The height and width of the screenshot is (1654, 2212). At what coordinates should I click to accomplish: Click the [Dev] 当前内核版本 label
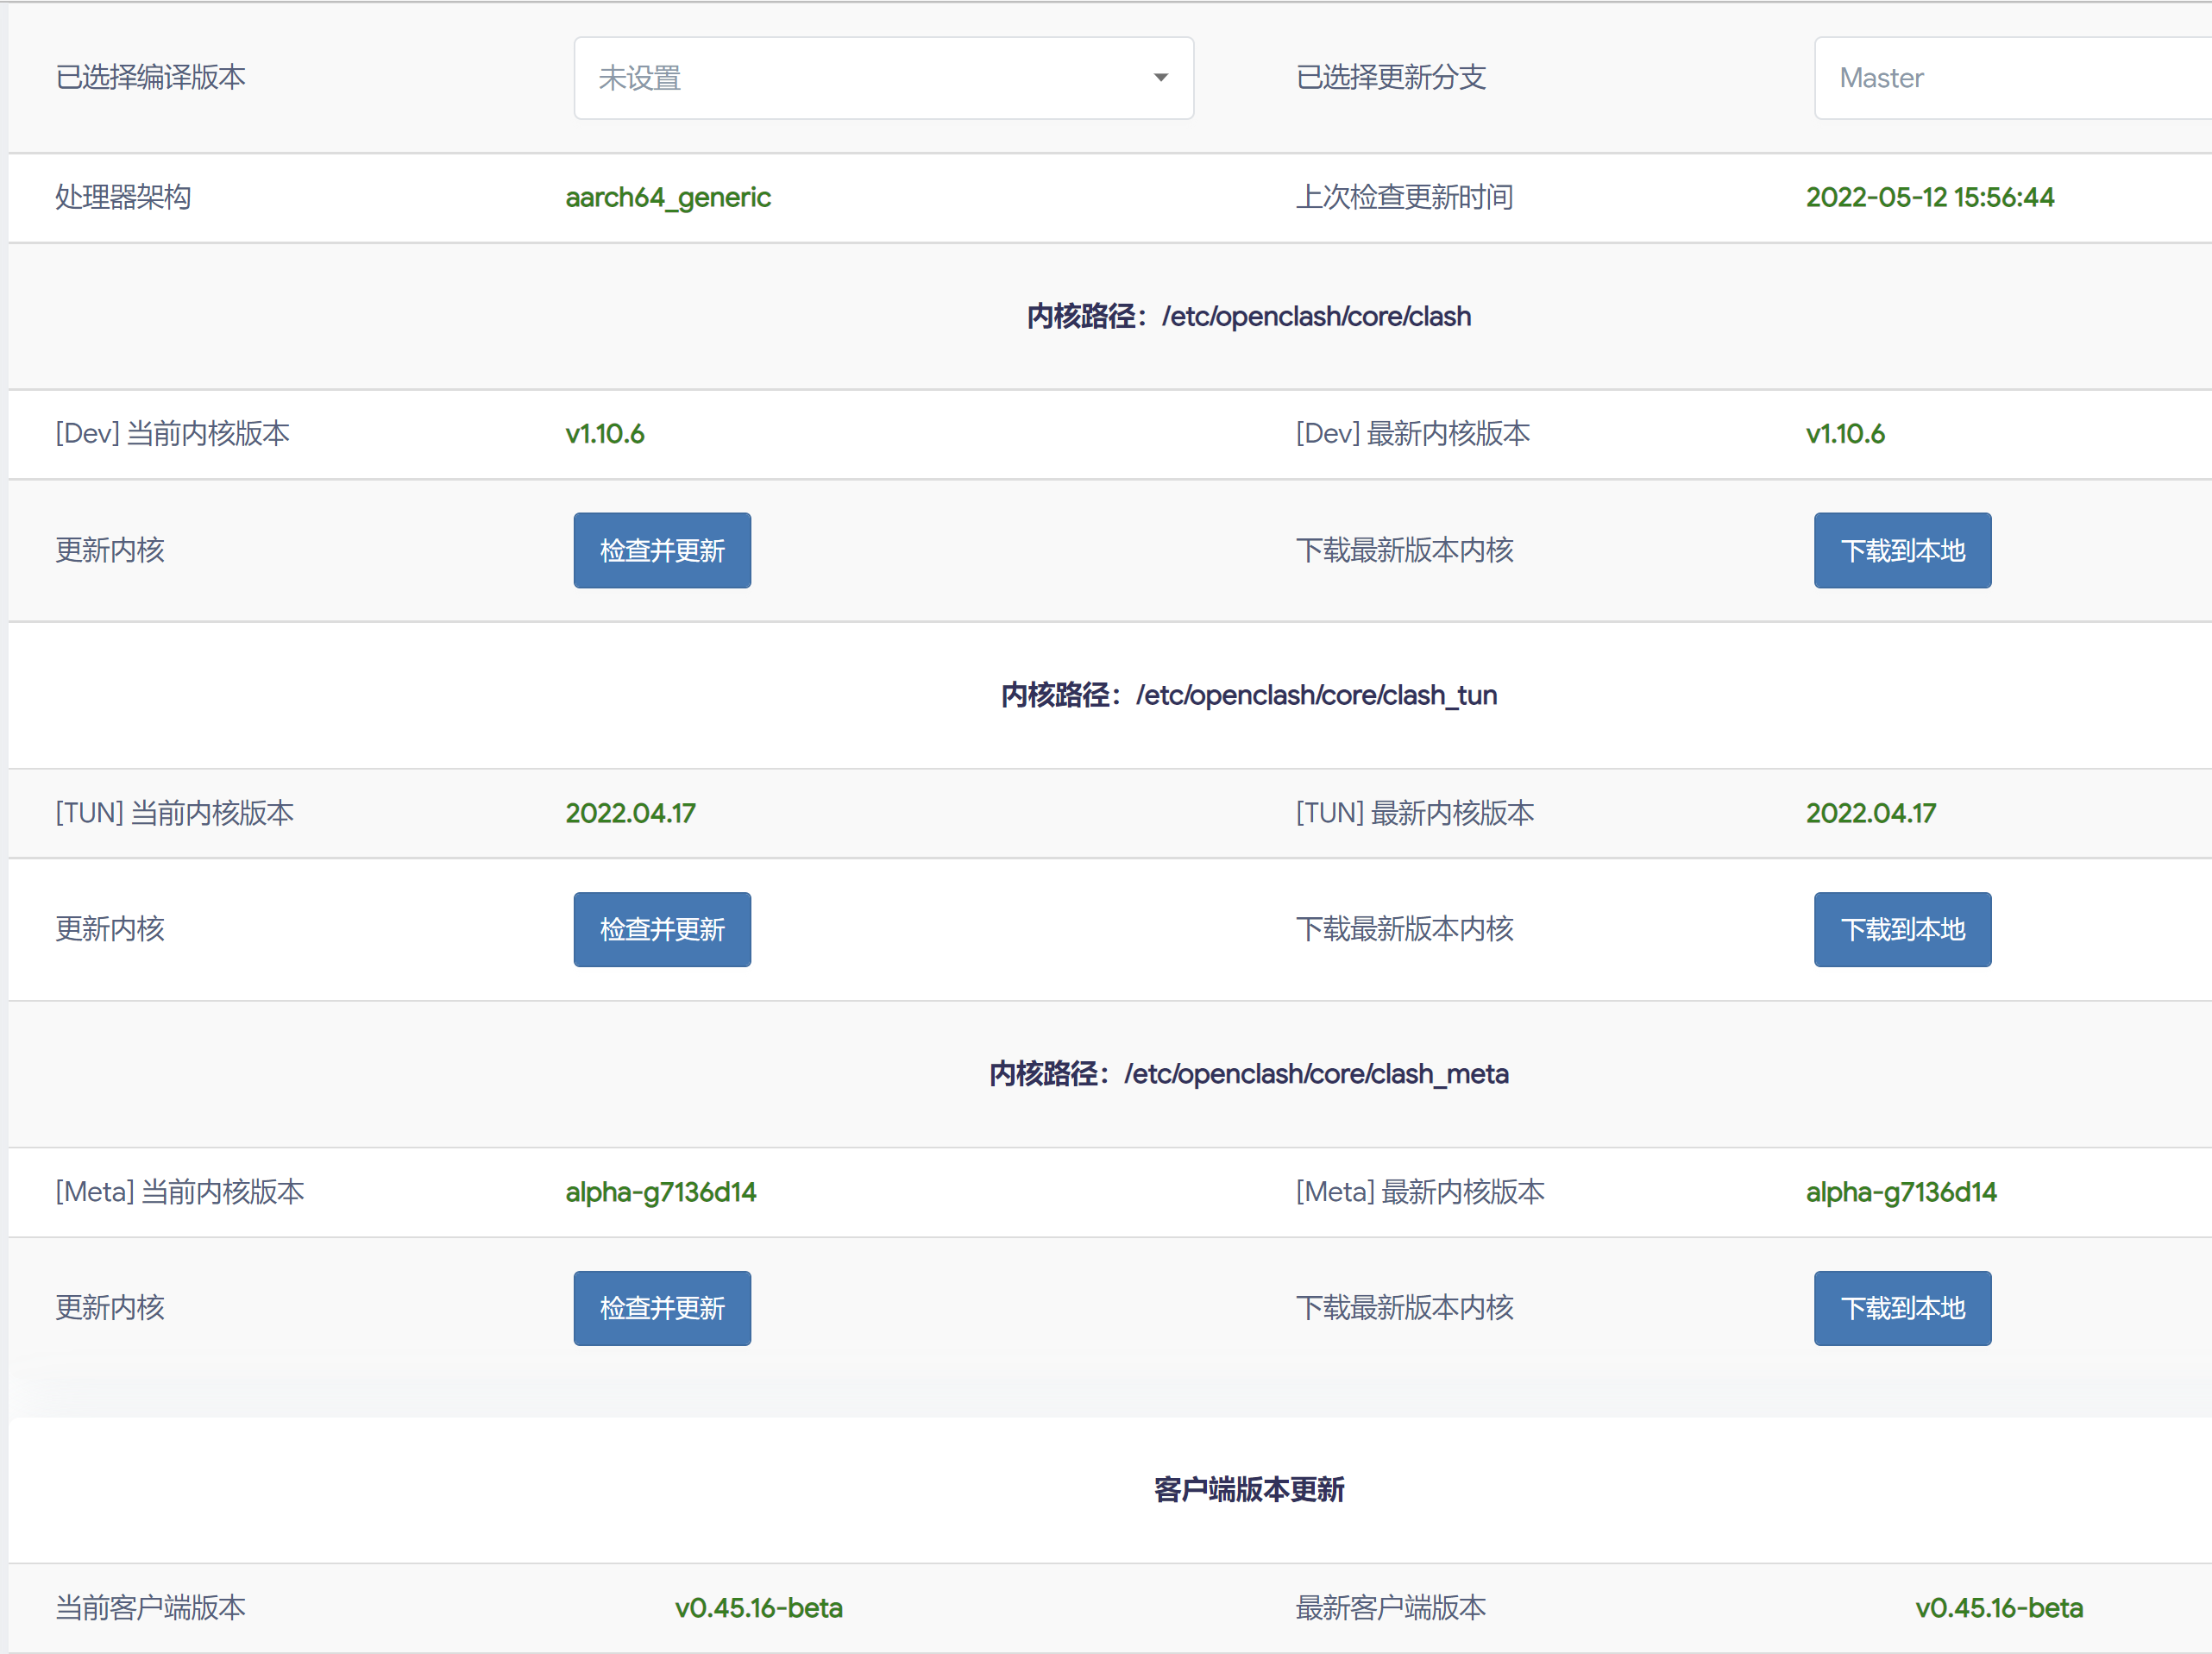click(172, 434)
